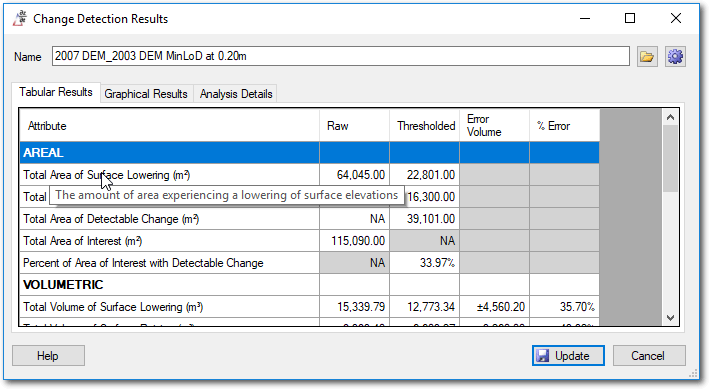Click the Thresholded column header
711x391 pixels.
(424, 126)
